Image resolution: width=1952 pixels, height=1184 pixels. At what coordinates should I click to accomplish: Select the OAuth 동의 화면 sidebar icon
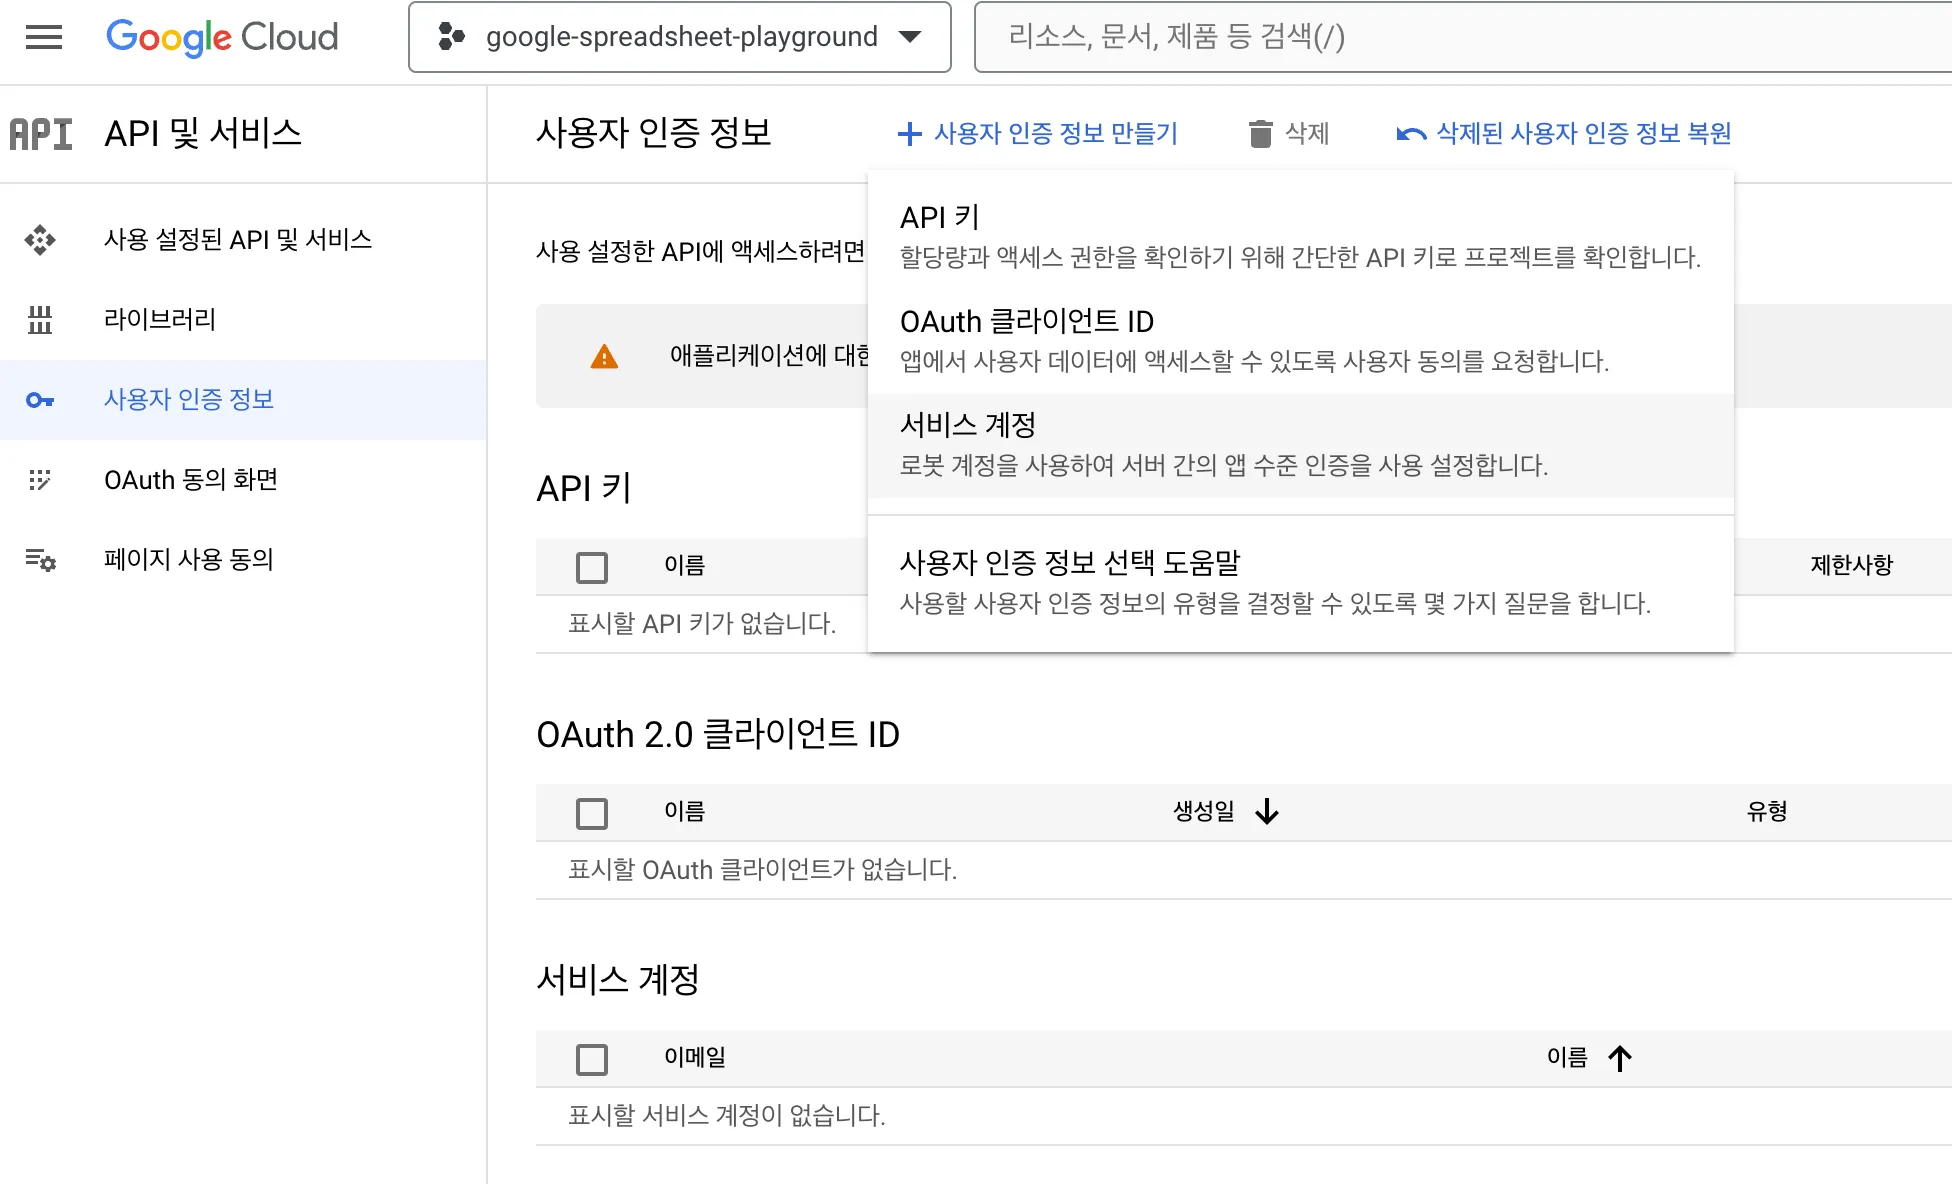pos(41,480)
